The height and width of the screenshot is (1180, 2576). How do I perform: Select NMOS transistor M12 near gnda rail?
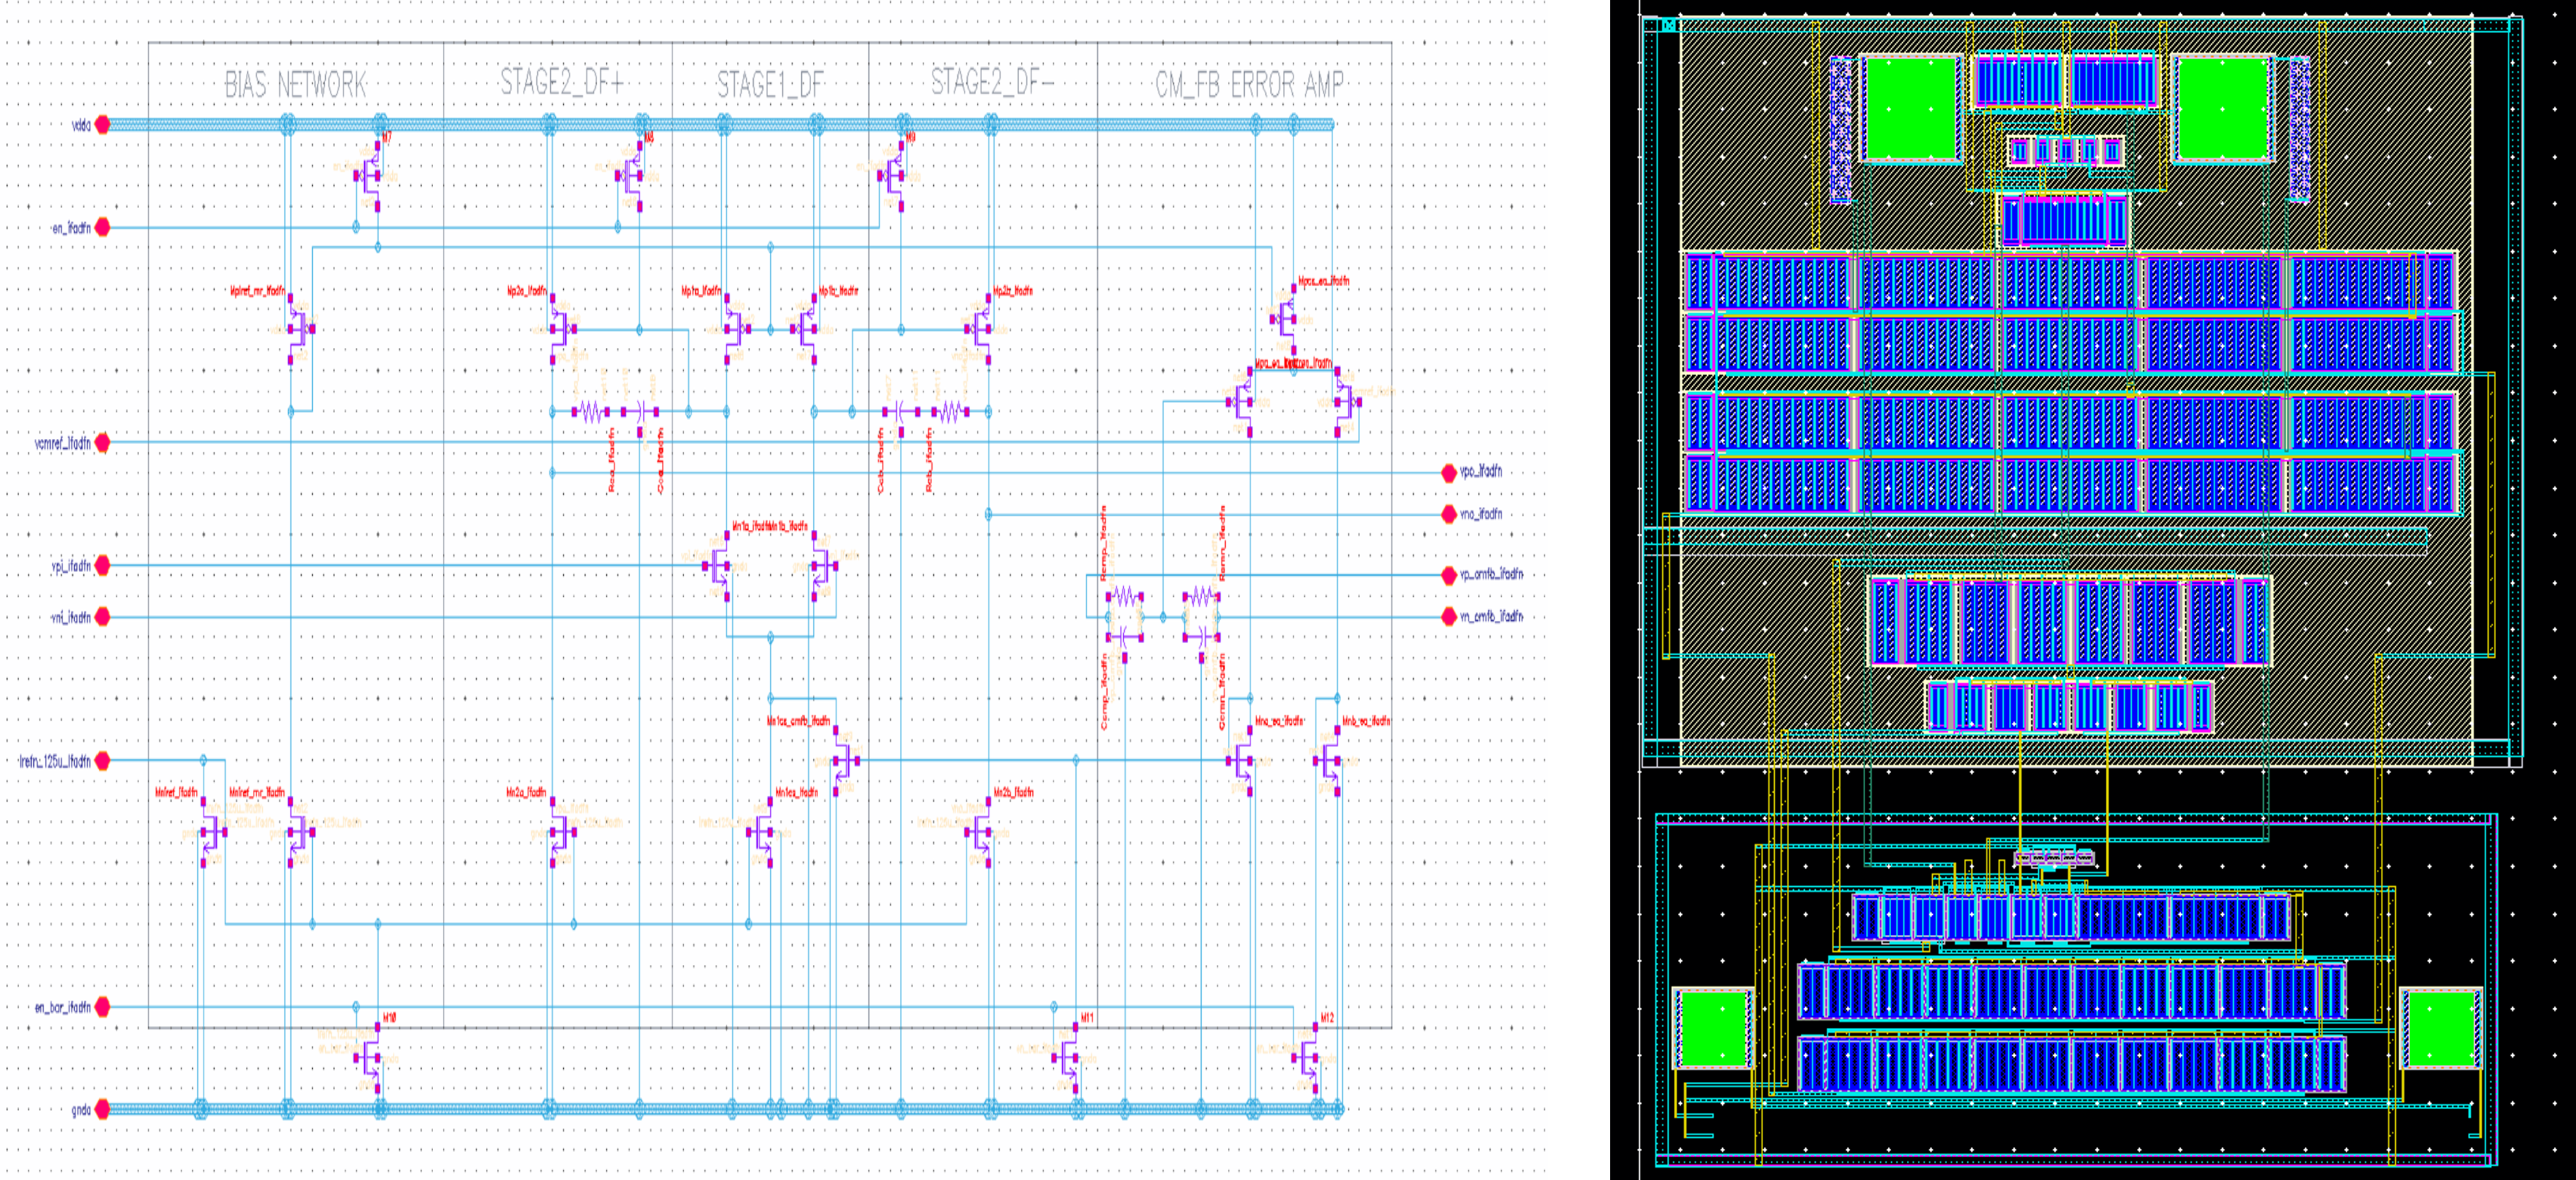pyautogui.click(x=1307, y=1058)
